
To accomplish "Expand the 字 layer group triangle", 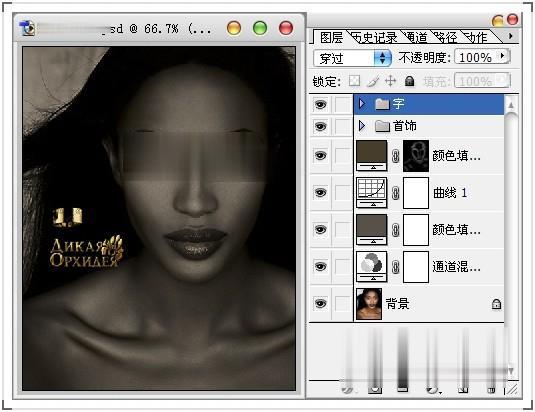I will click(x=362, y=104).
